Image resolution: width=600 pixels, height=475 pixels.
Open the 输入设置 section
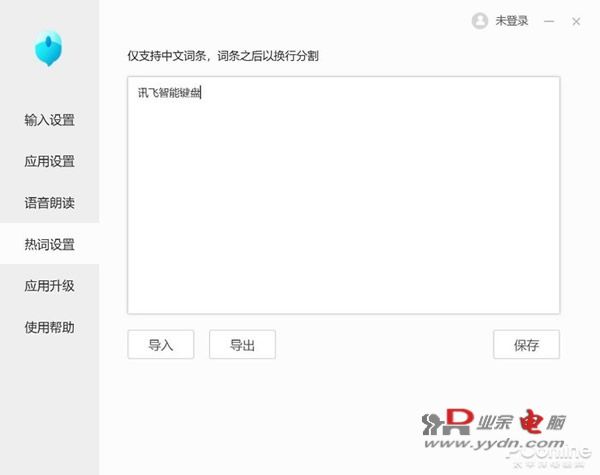coord(49,120)
